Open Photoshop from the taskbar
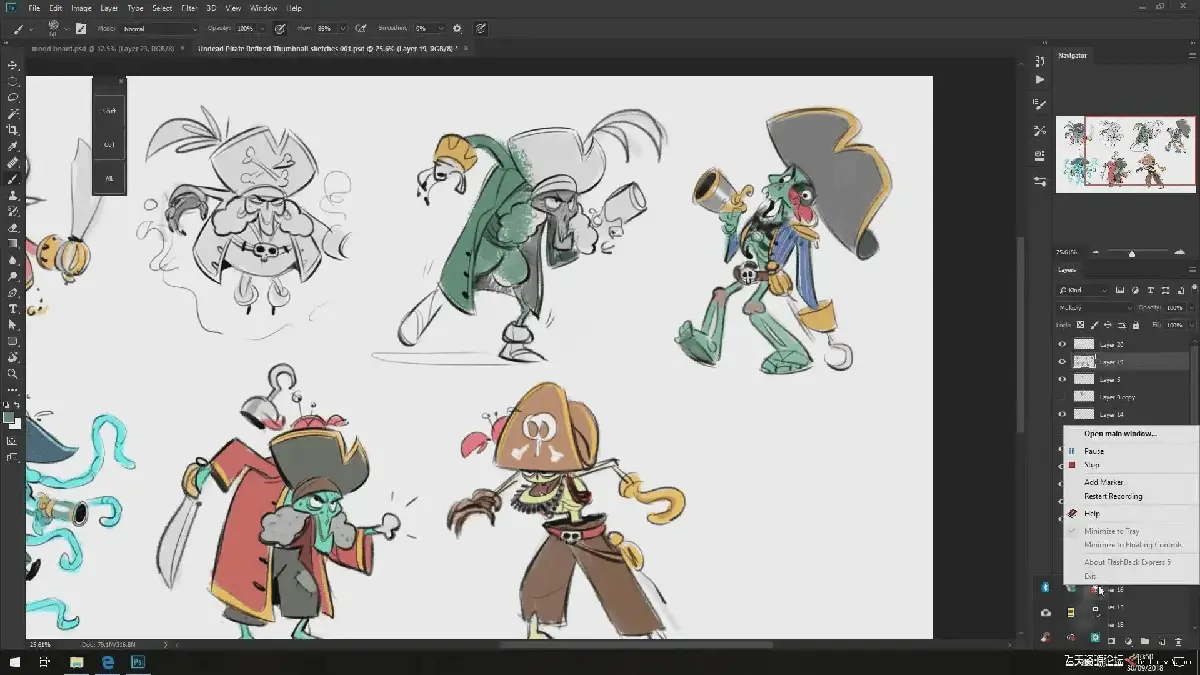1200x675 pixels. coord(139,662)
